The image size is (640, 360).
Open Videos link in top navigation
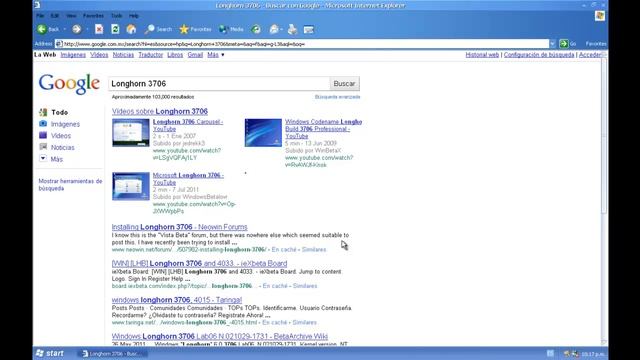[x=99, y=55]
